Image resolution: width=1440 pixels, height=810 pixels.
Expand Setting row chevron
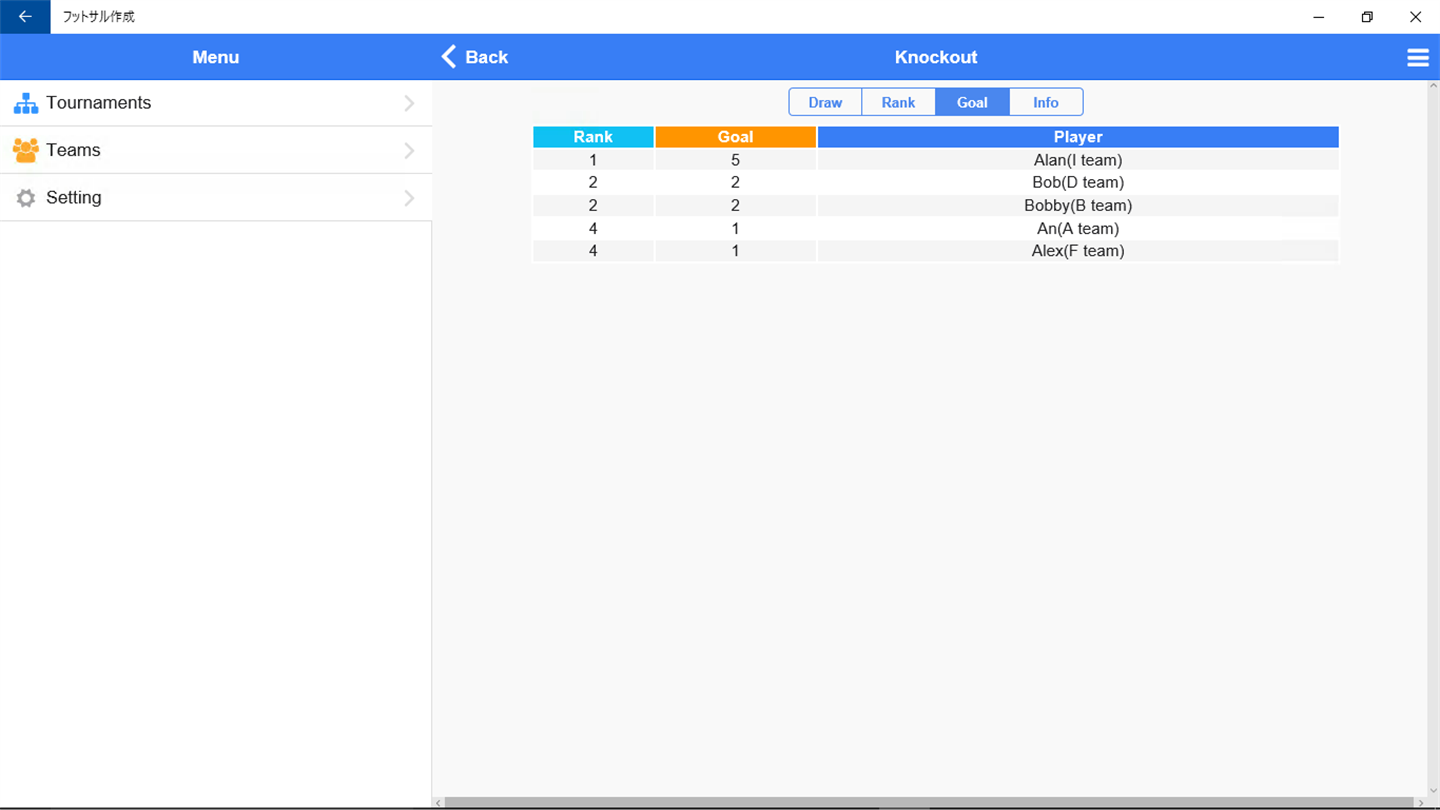click(x=409, y=198)
